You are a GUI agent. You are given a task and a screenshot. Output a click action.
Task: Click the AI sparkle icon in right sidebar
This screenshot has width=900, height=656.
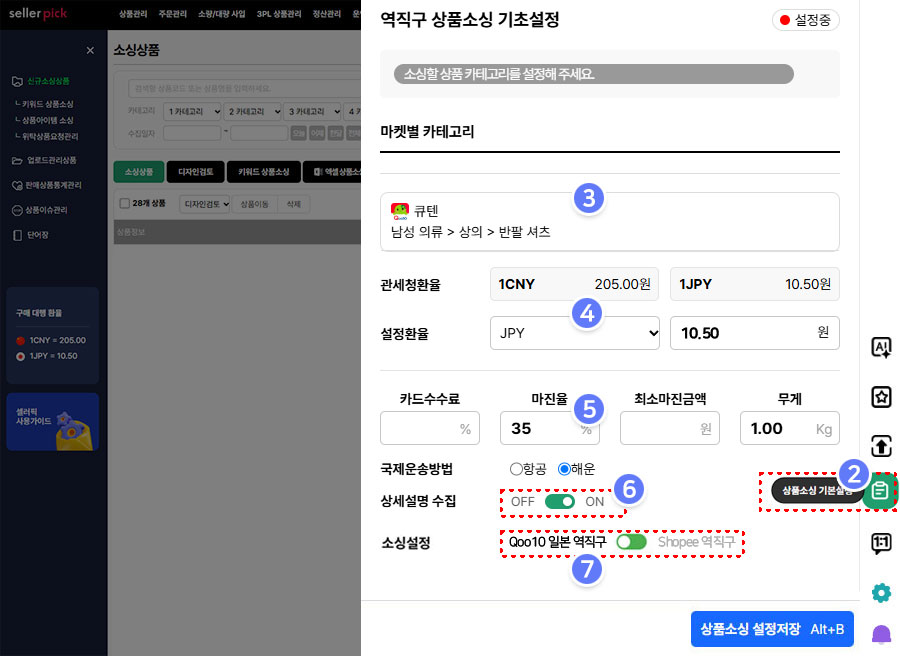point(881,347)
